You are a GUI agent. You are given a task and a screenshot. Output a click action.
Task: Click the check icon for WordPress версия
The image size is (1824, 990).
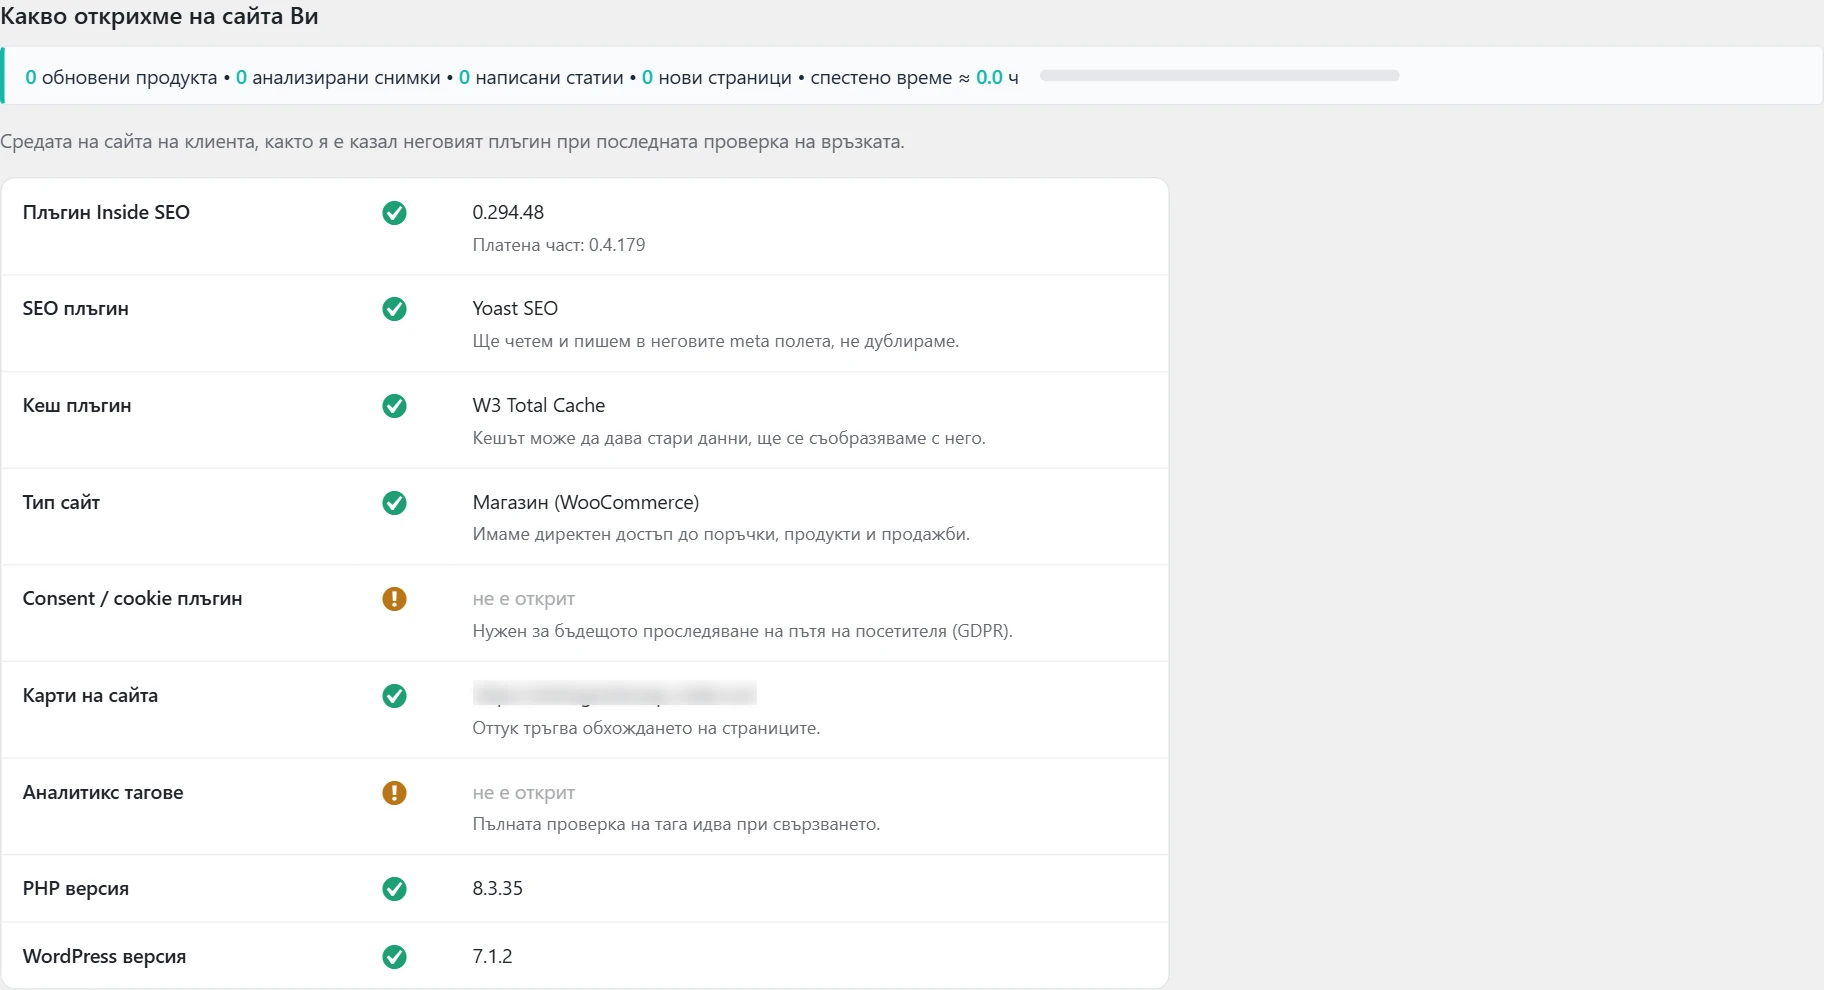pyautogui.click(x=394, y=957)
